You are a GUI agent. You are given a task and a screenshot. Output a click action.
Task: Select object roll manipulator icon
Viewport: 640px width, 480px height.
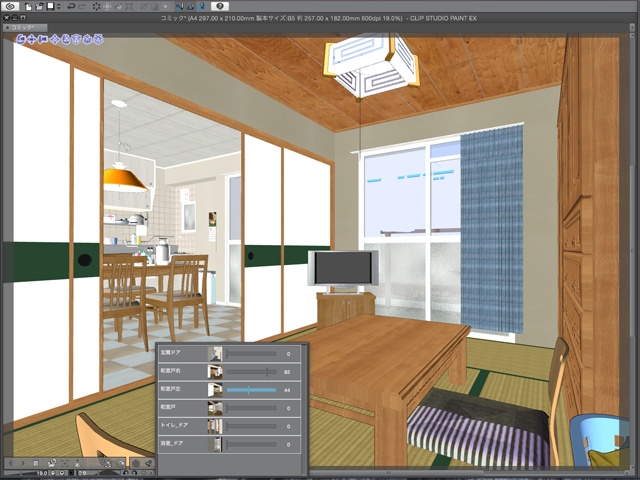pyautogui.click(x=87, y=40)
